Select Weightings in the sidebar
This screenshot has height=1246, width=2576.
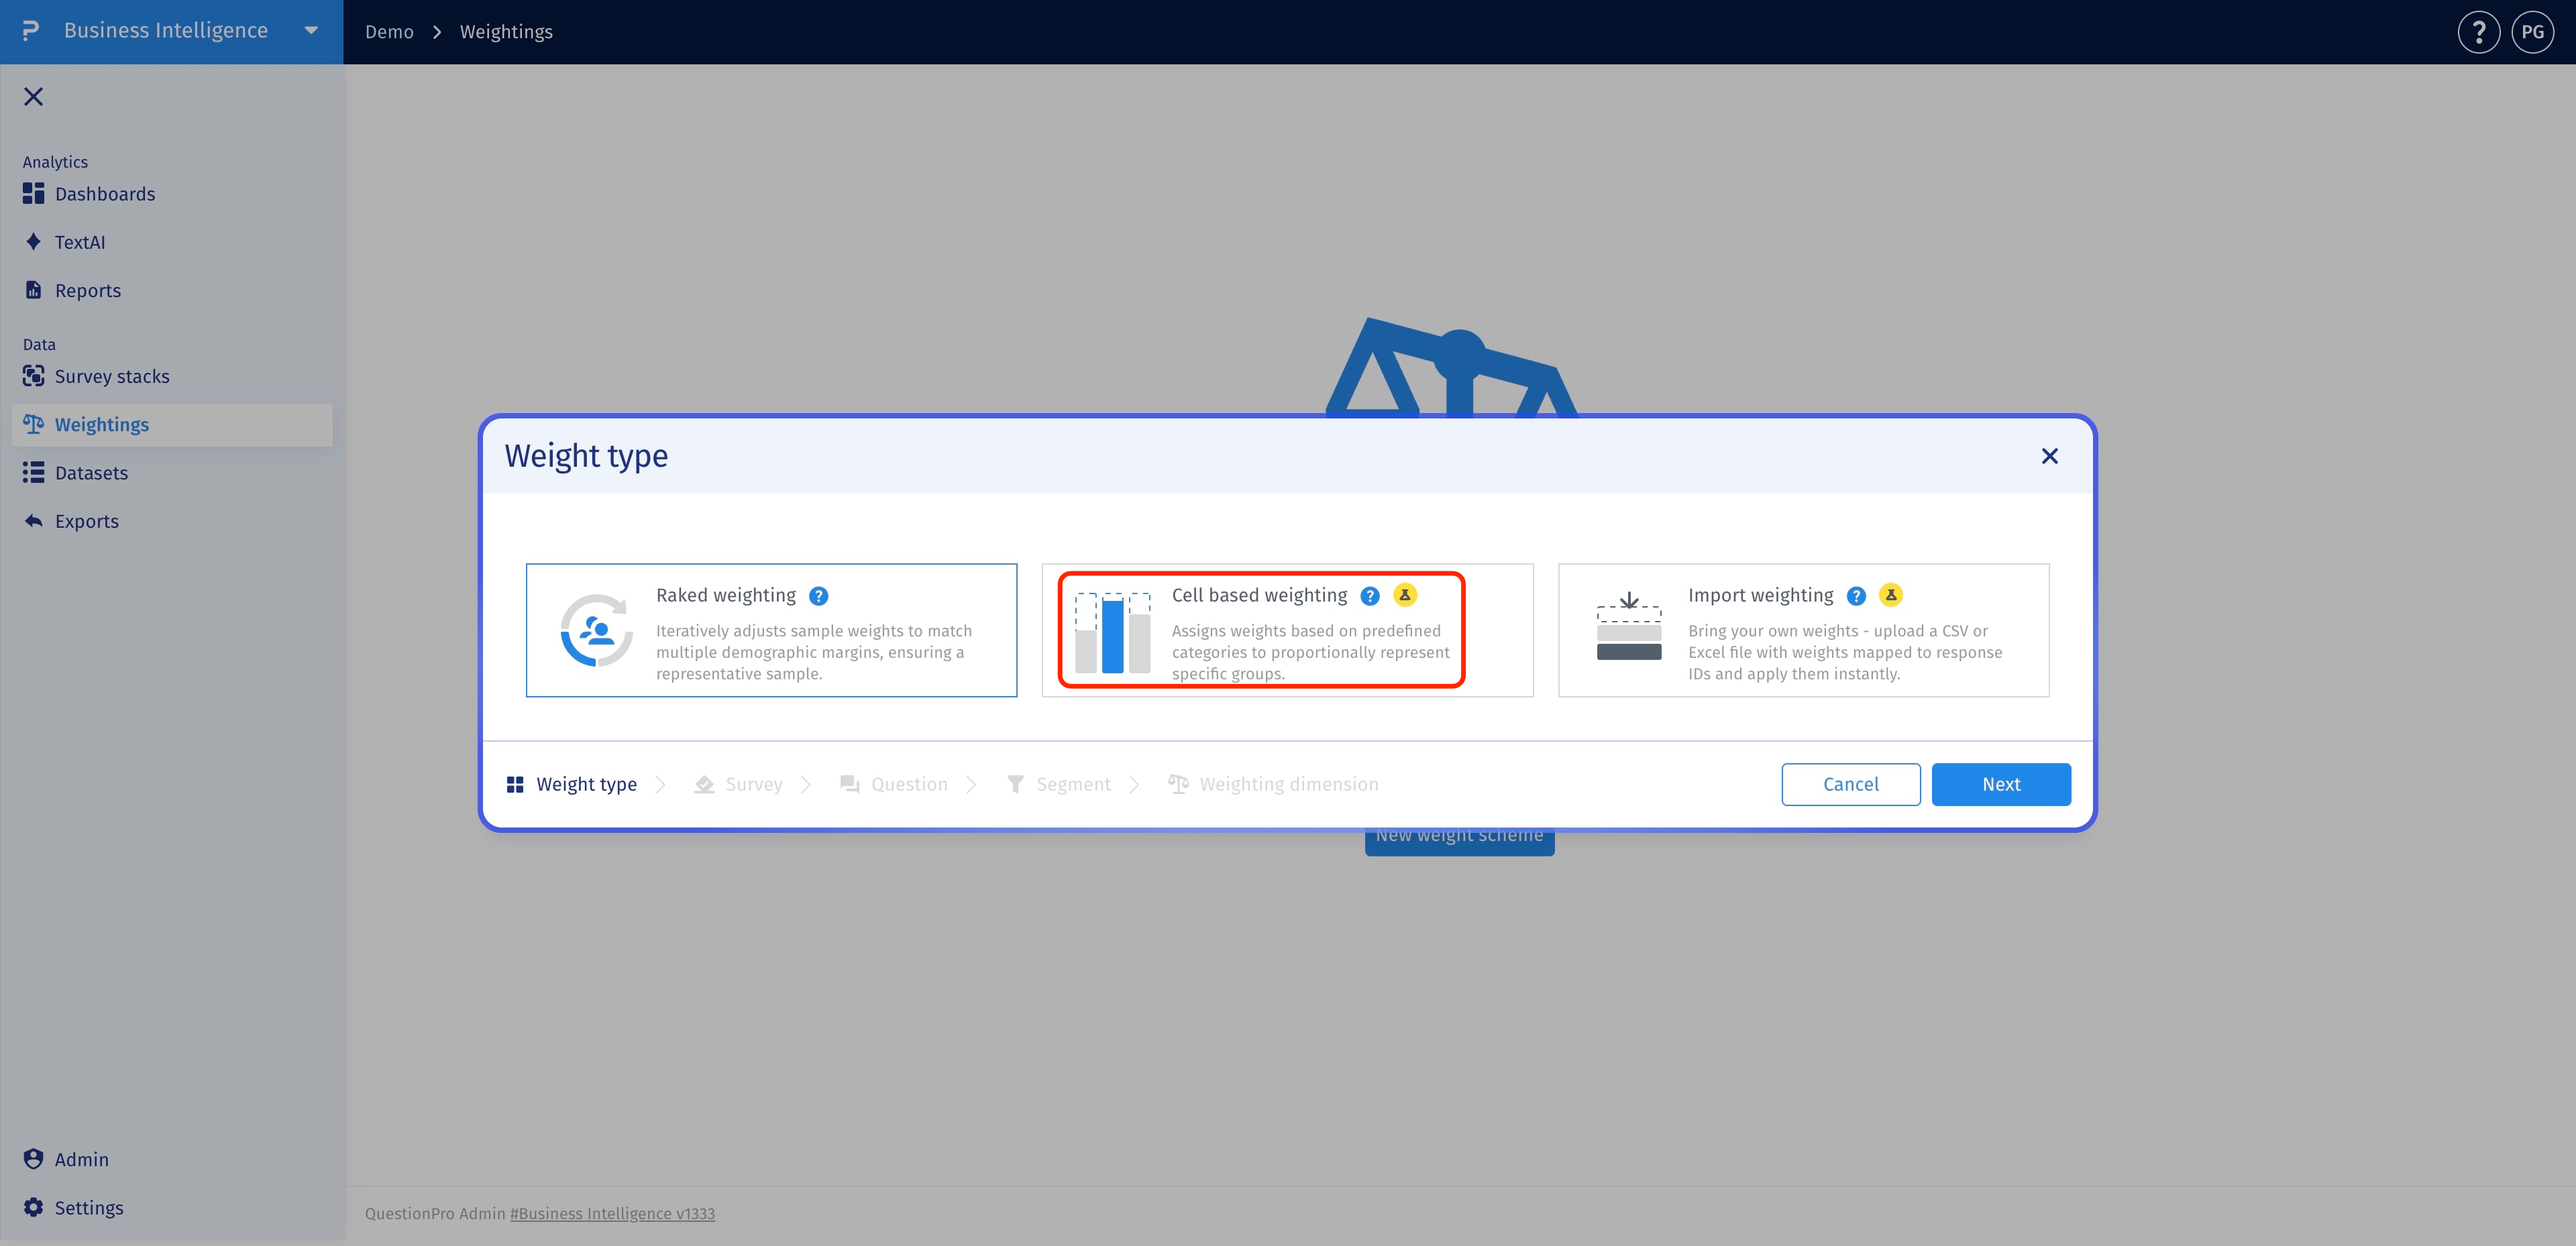[x=172, y=425]
